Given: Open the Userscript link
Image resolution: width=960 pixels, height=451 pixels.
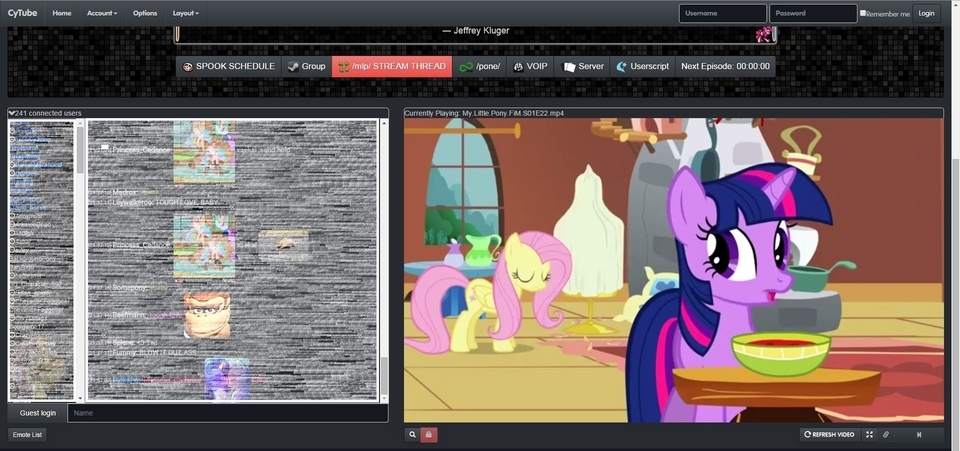Looking at the screenshot, I should pos(642,67).
